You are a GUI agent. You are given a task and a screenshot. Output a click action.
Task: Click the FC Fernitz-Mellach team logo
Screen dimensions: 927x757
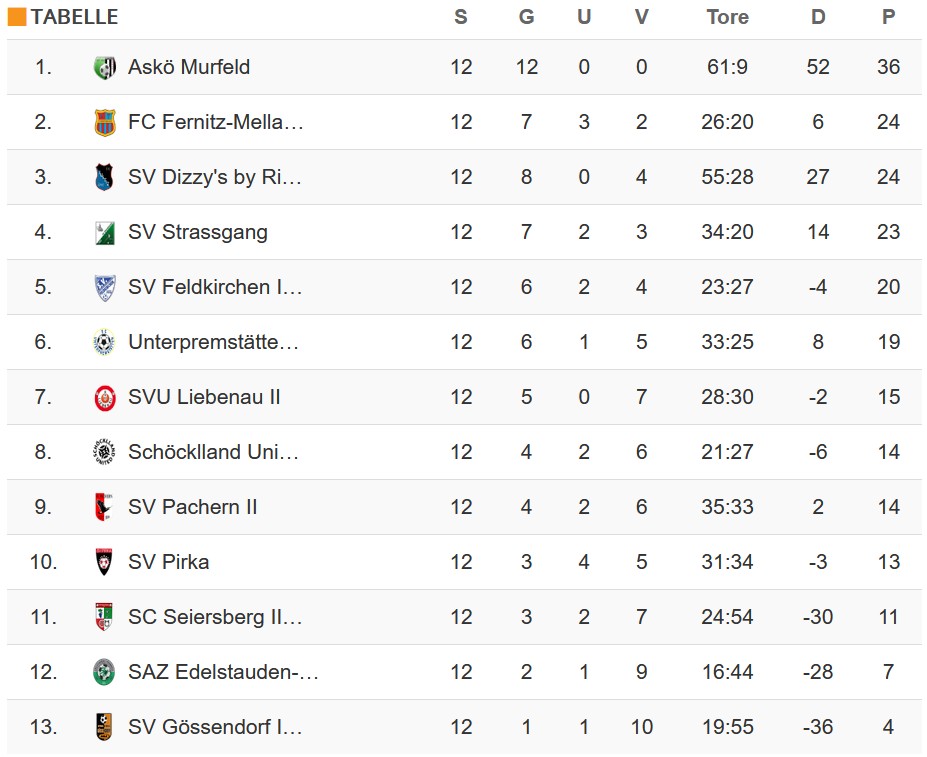pyautogui.click(x=104, y=123)
